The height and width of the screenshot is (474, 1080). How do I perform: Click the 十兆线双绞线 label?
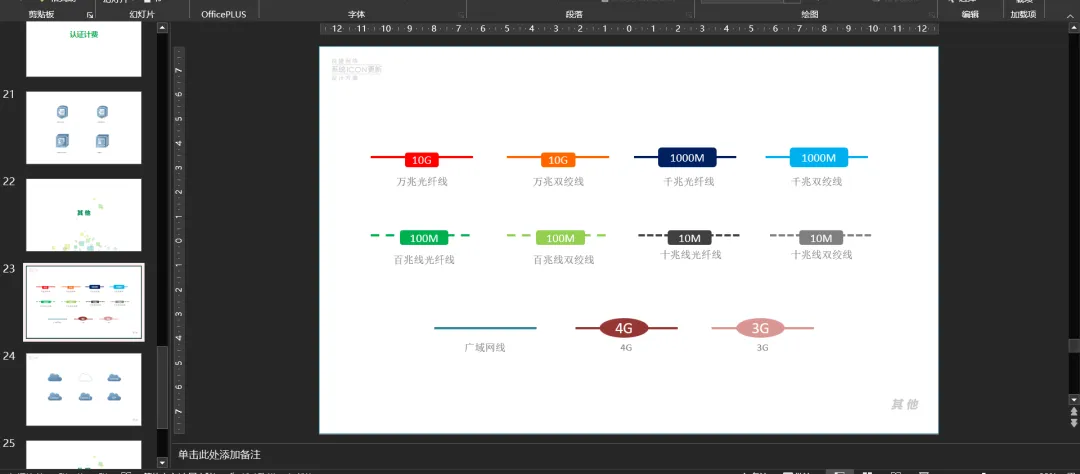[x=822, y=255]
